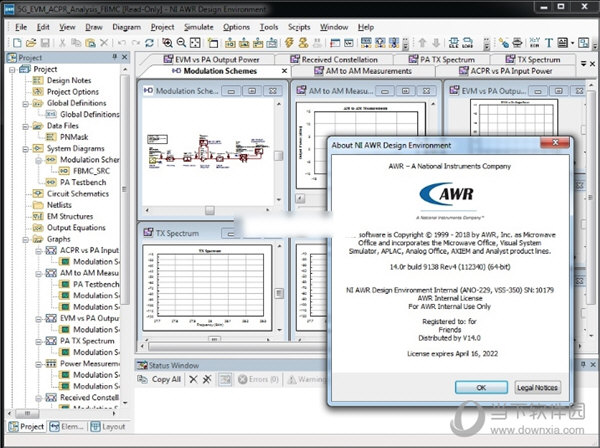Screen dimensions: 600x448
Task: Collapse the Graphs tree node
Action: [26, 239]
